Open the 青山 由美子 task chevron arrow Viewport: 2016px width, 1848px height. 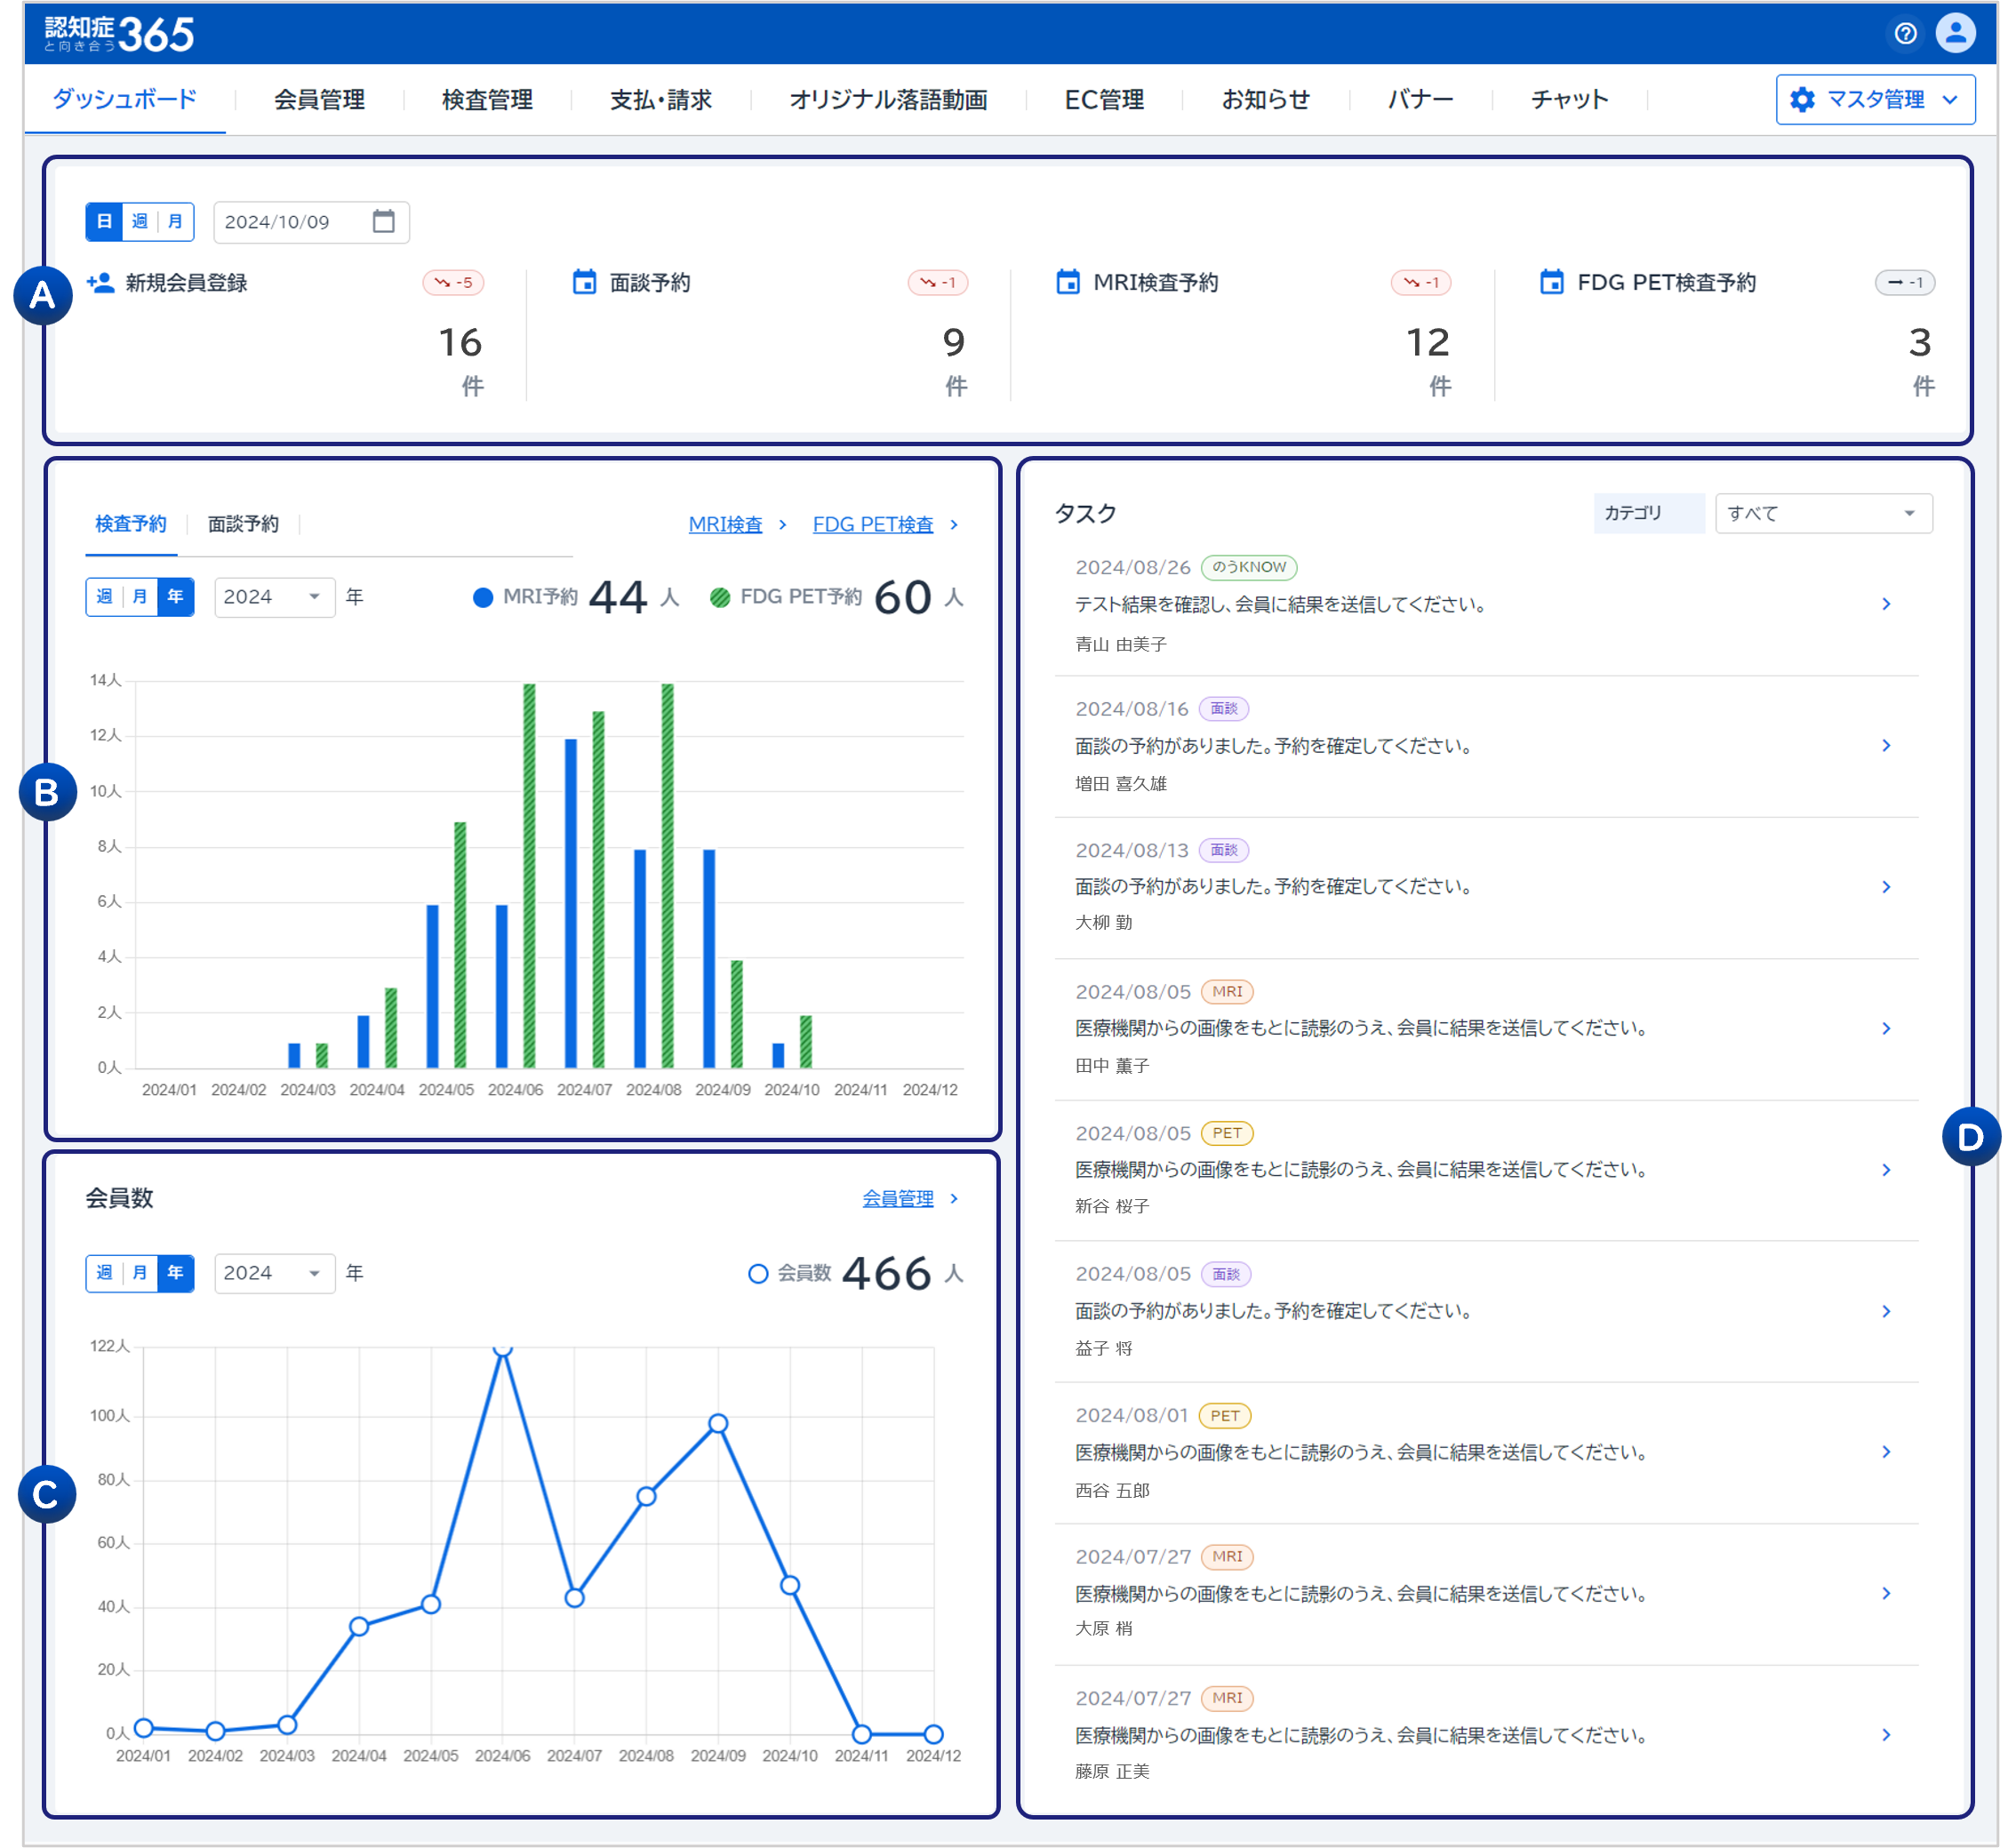(1886, 604)
